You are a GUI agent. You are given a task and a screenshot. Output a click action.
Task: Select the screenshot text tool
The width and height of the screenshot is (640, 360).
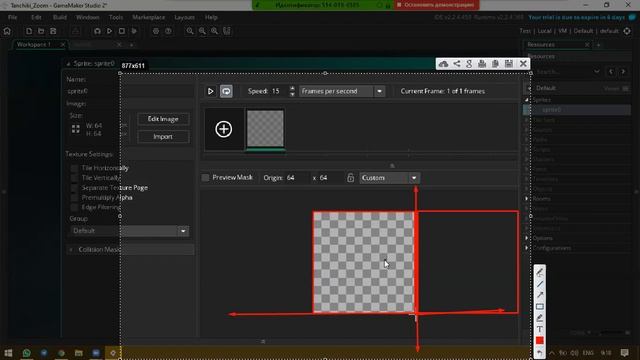click(540, 329)
